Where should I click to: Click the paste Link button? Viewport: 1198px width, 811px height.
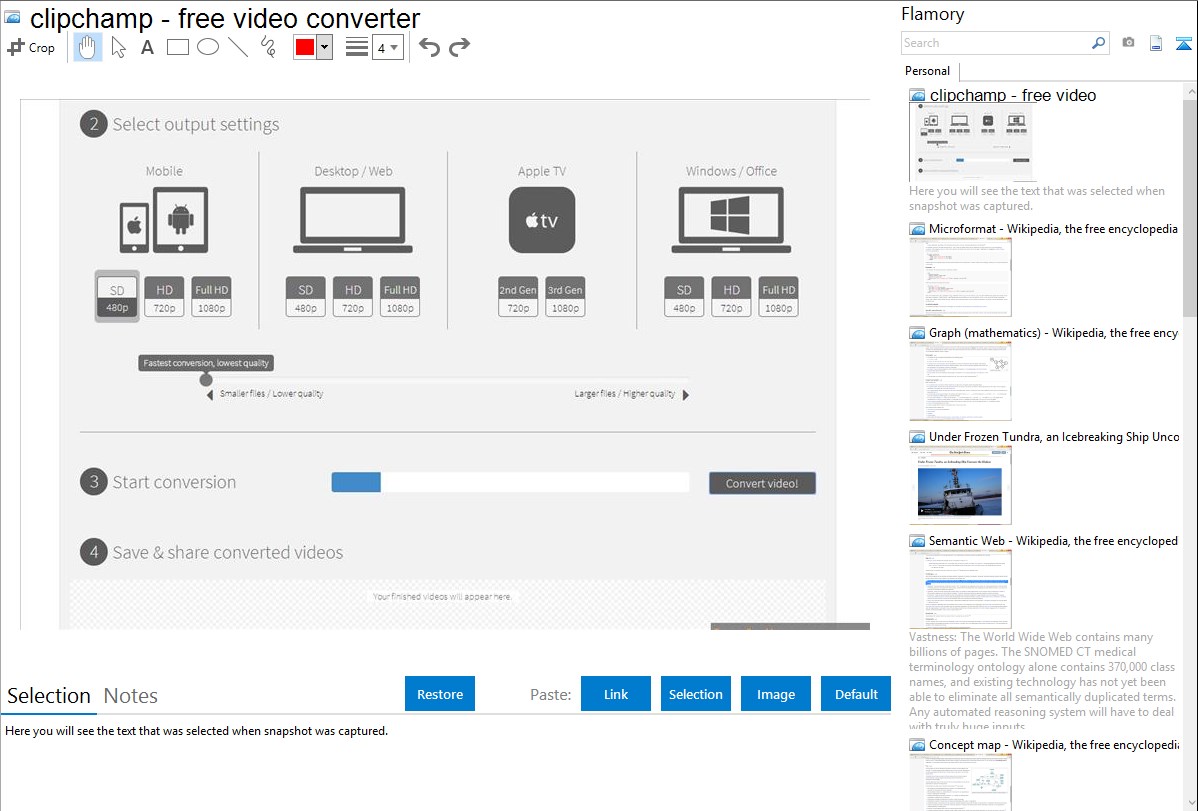pyautogui.click(x=616, y=694)
